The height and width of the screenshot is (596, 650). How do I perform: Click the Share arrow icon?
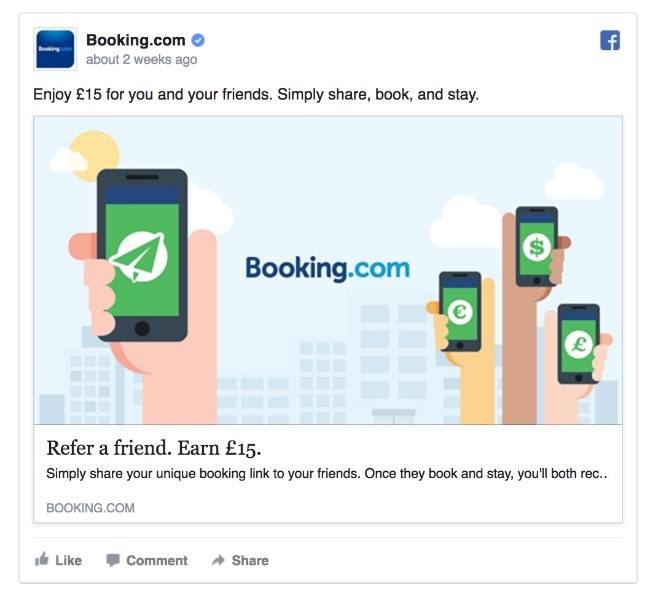pyautogui.click(x=218, y=560)
